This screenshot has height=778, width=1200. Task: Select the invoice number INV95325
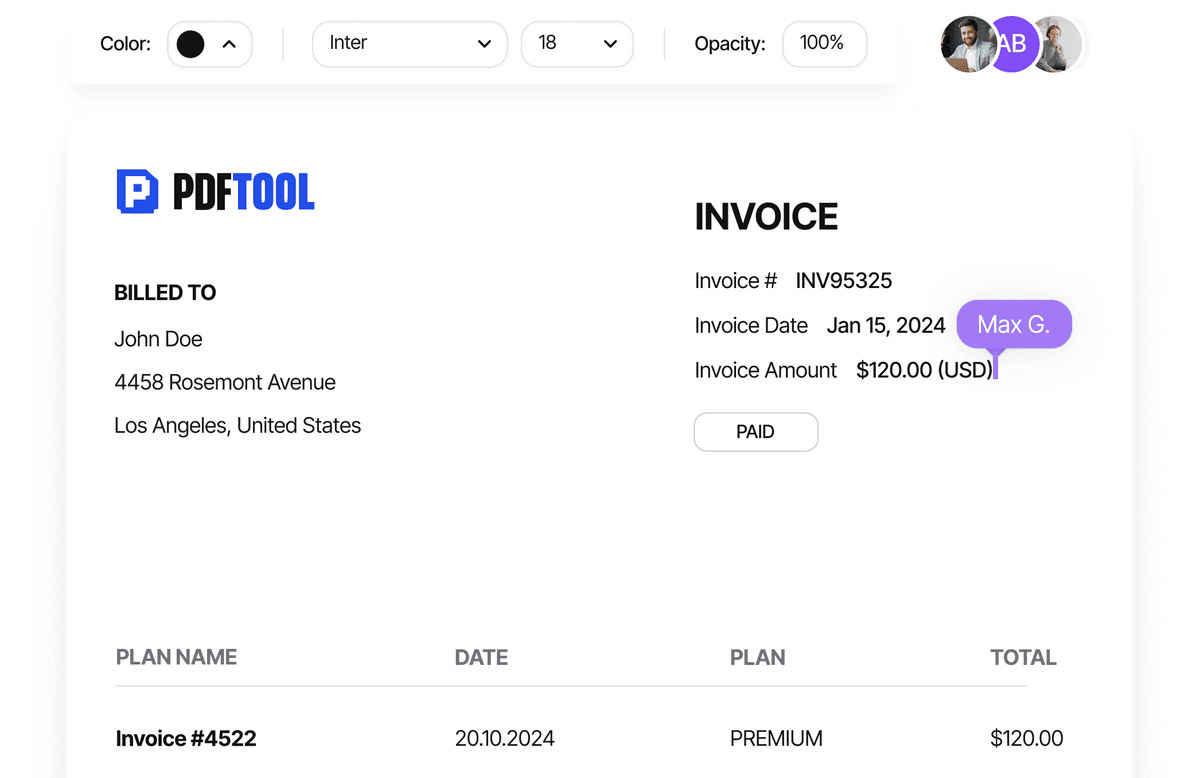(x=843, y=281)
